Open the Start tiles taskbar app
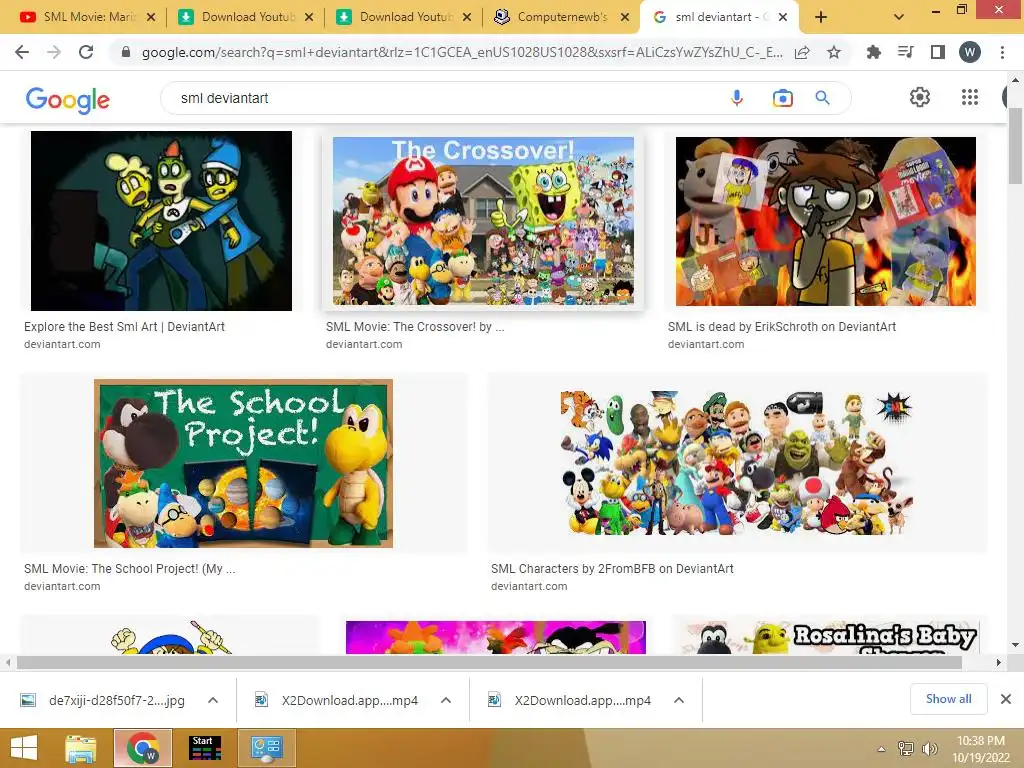Image resolution: width=1024 pixels, height=768 pixels. coord(205,748)
